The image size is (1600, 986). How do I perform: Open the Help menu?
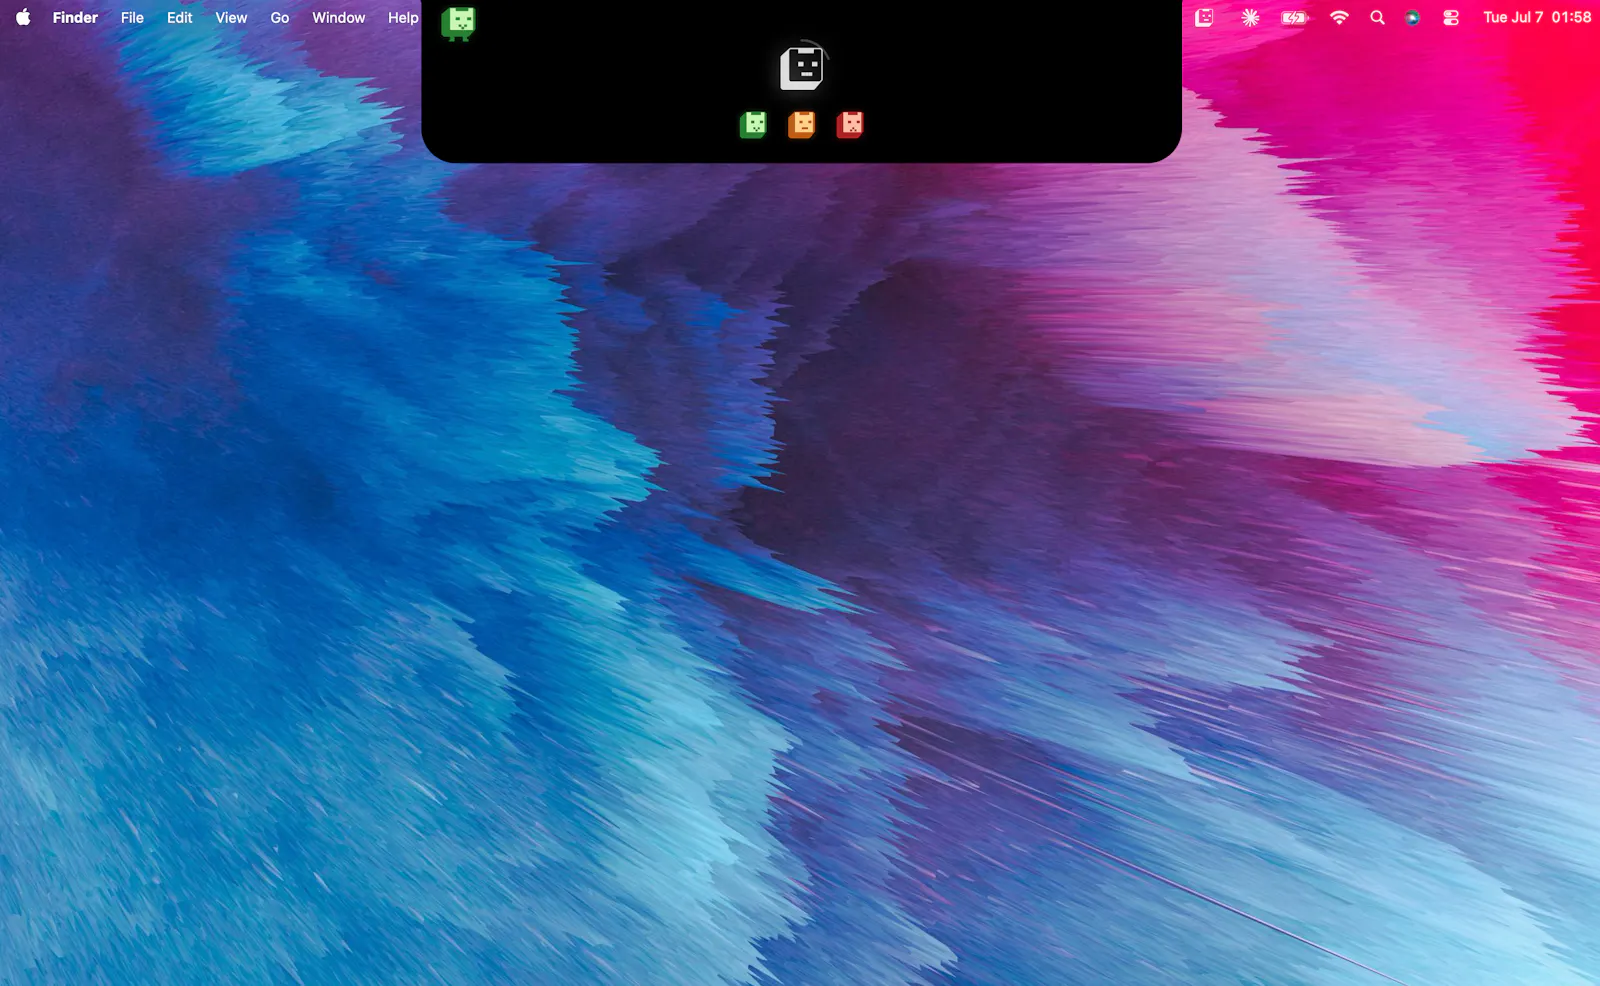403,17
